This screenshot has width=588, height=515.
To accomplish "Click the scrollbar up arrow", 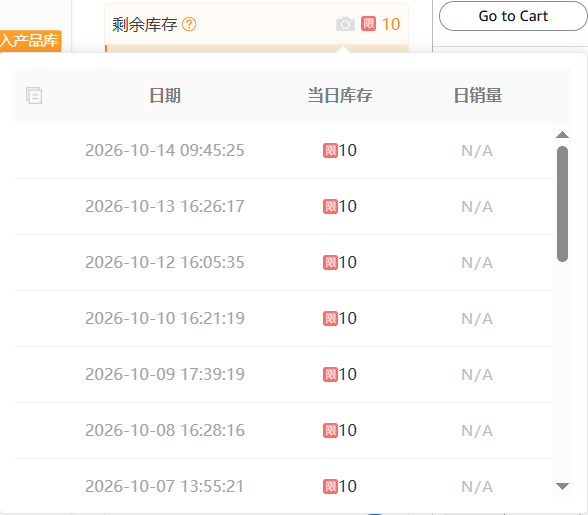I will [x=562, y=135].
